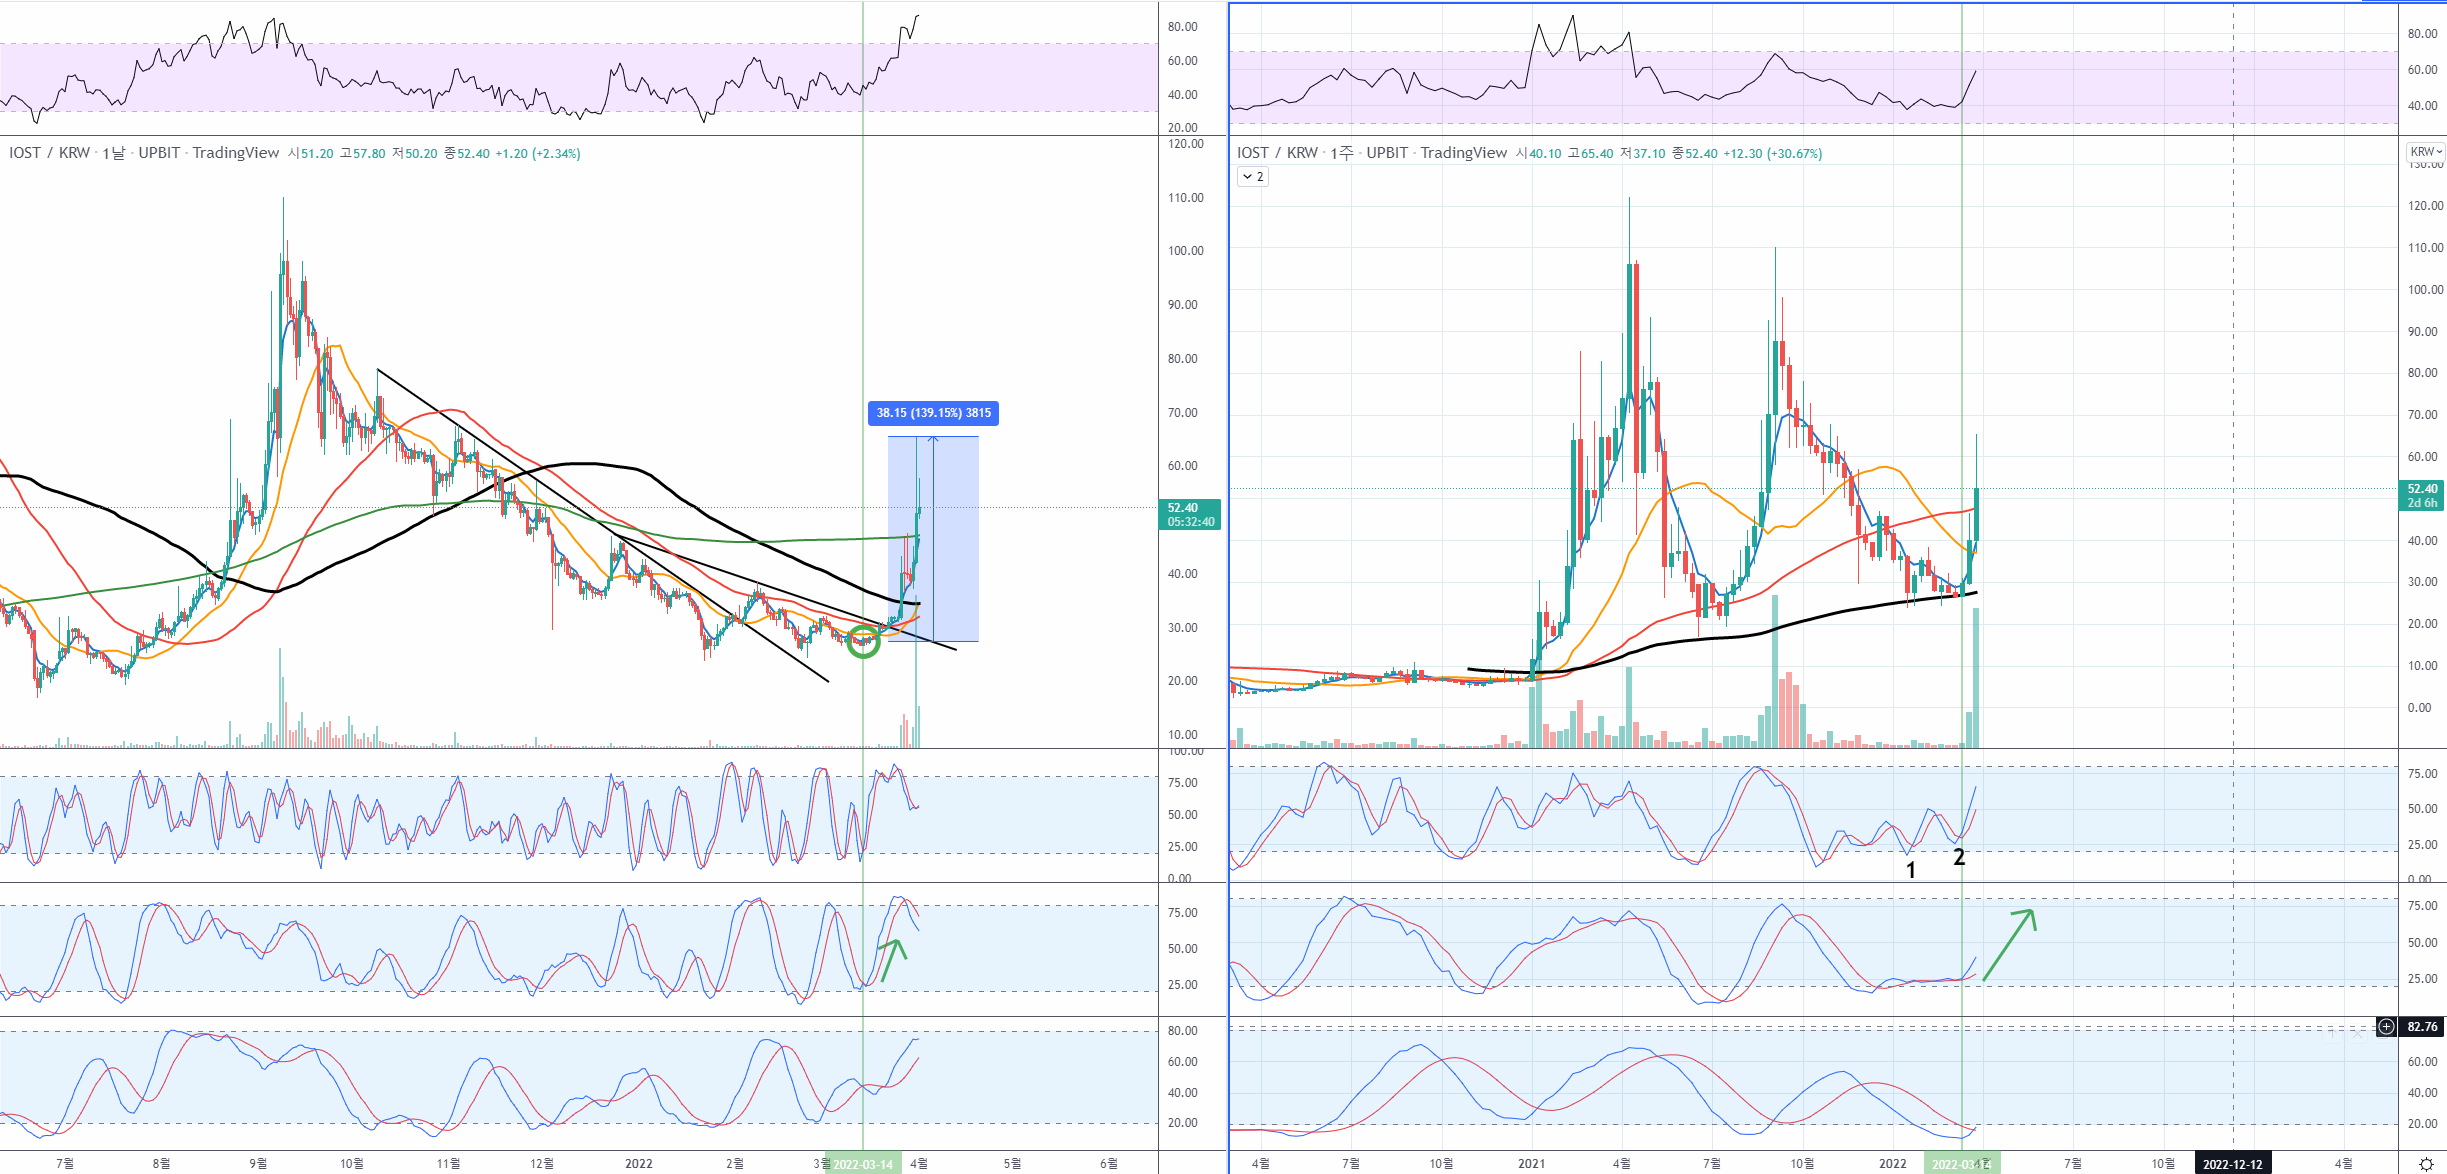The height and width of the screenshot is (1174, 2447).
Task: Collapse the indicator legend showing 2
Action: pos(1253,176)
